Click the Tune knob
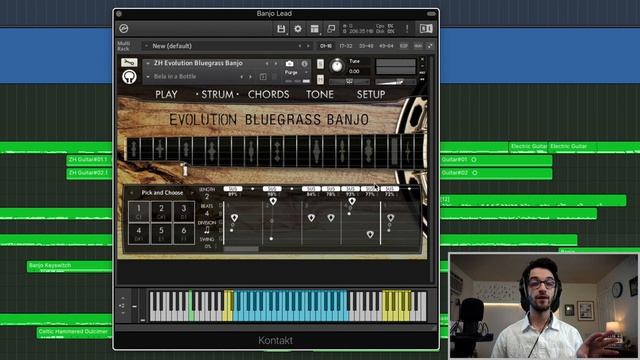The image size is (640, 360). tap(337, 66)
